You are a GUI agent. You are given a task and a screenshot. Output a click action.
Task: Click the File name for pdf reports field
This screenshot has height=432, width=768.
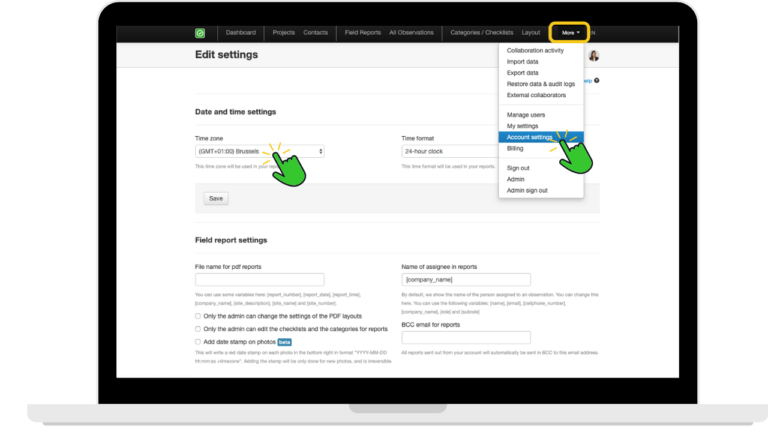click(x=260, y=280)
